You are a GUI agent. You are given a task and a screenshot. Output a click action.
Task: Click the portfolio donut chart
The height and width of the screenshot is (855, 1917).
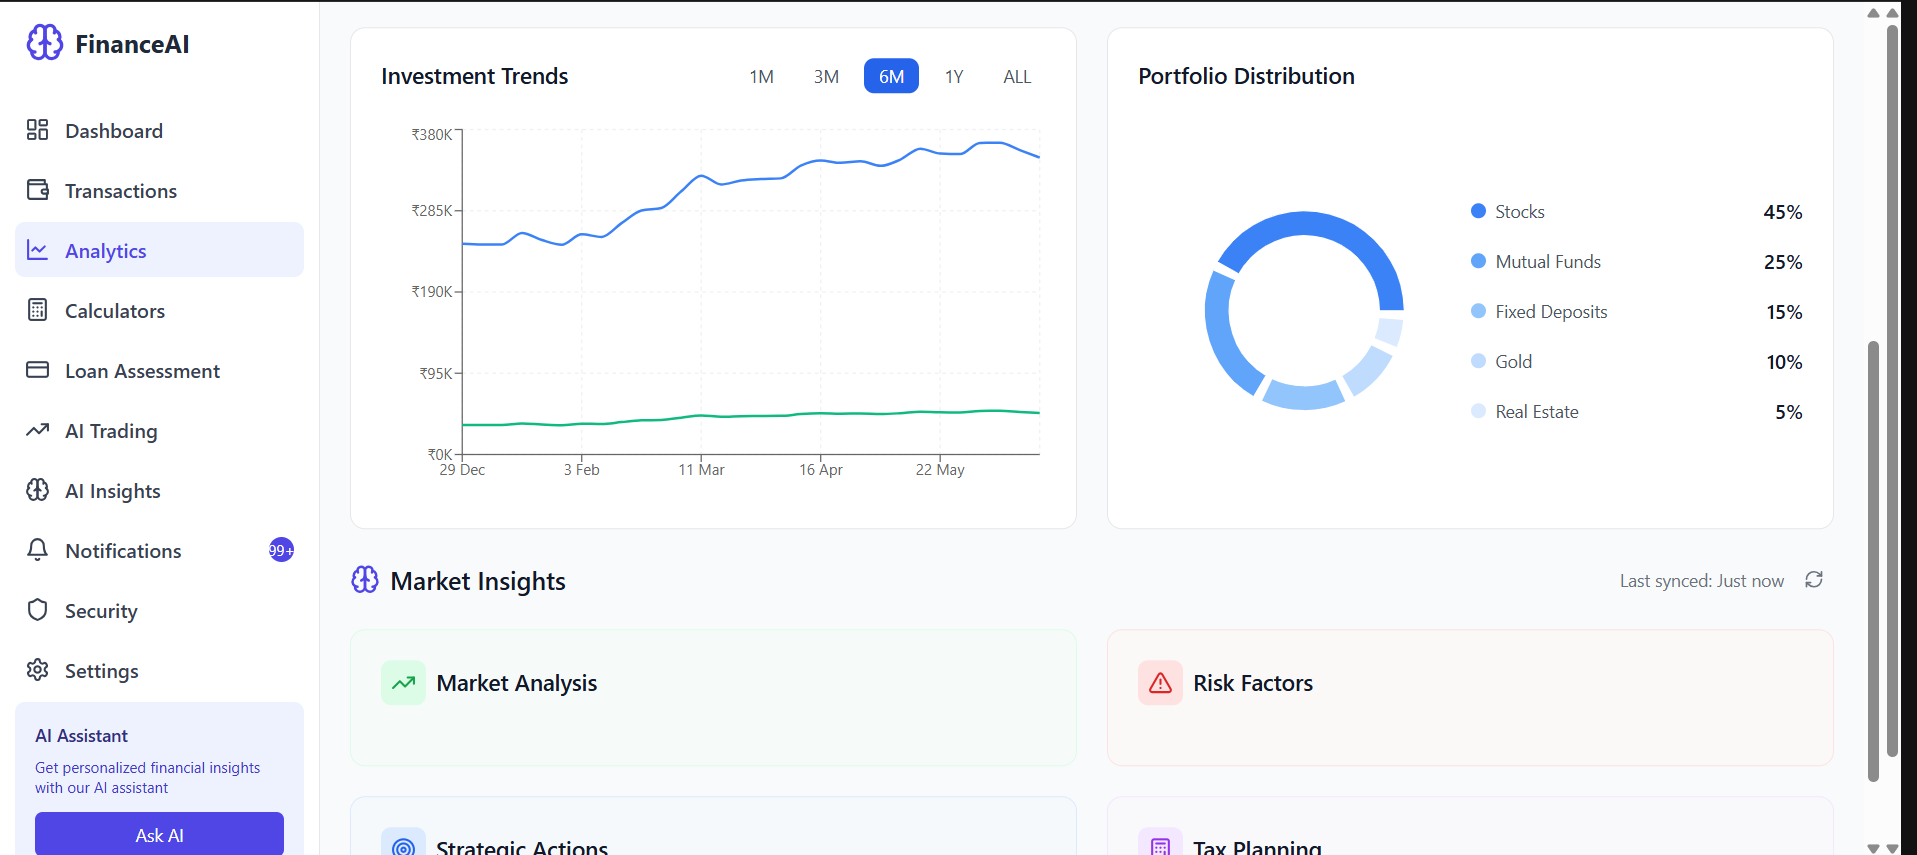(x=1304, y=310)
